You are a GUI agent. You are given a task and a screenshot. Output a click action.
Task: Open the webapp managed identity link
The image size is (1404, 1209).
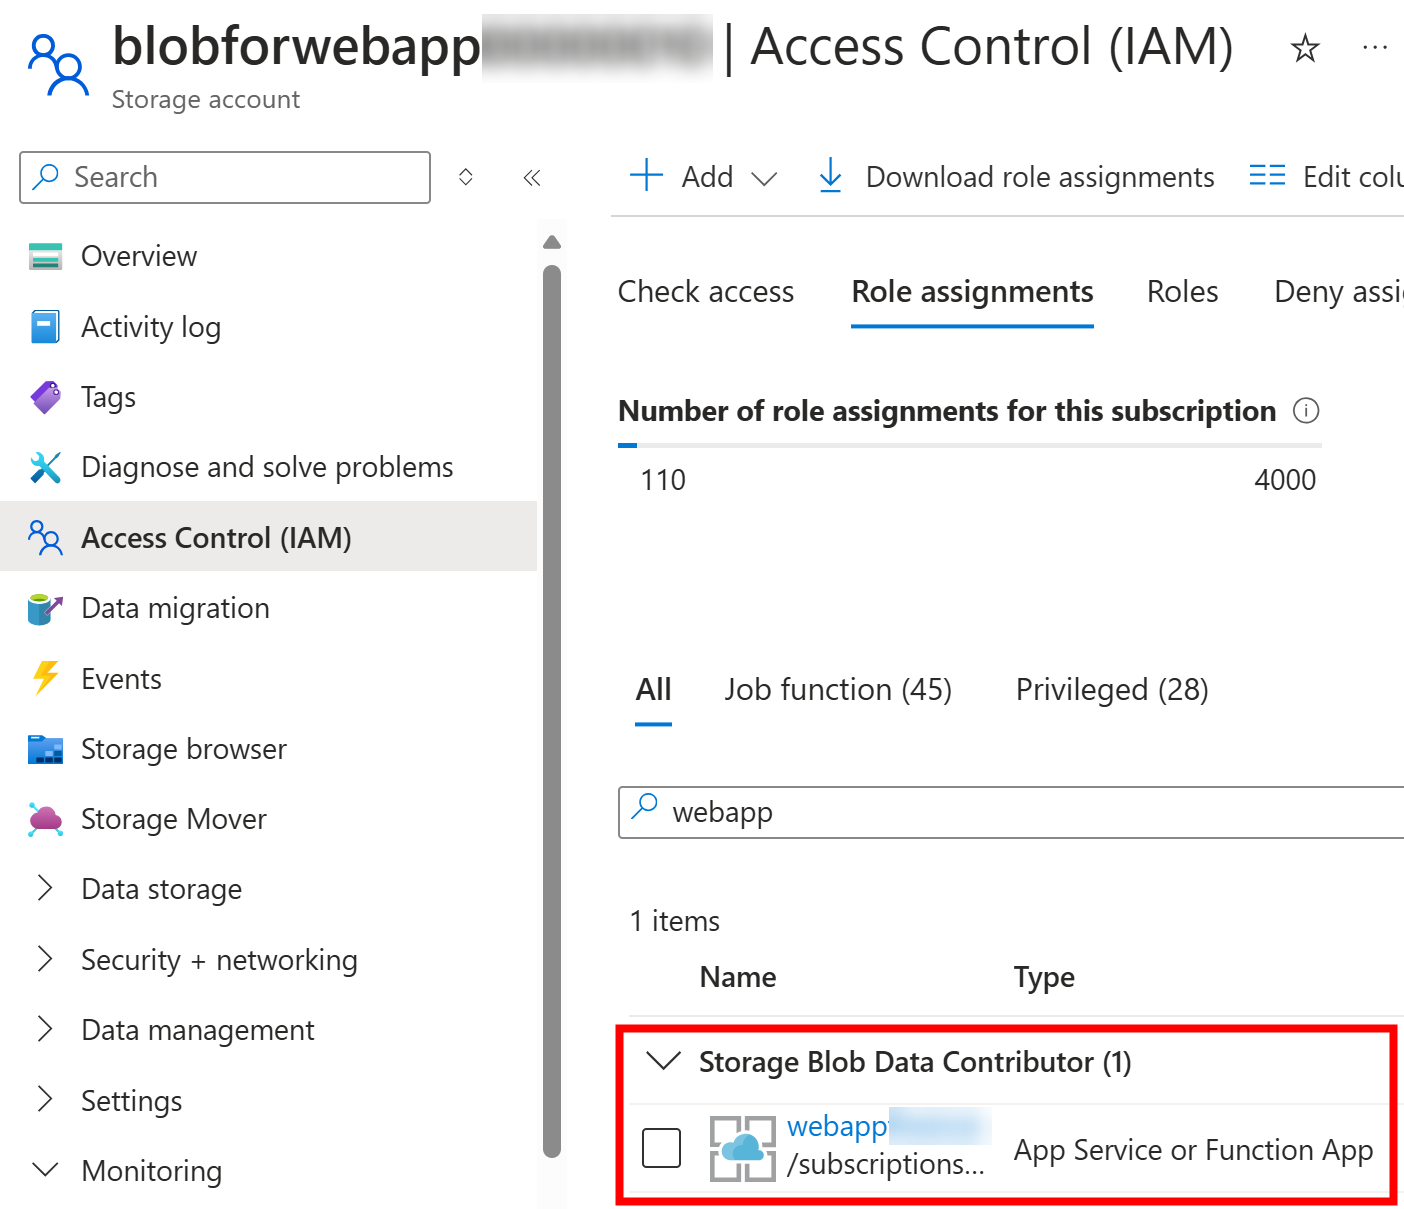(x=837, y=1126)
